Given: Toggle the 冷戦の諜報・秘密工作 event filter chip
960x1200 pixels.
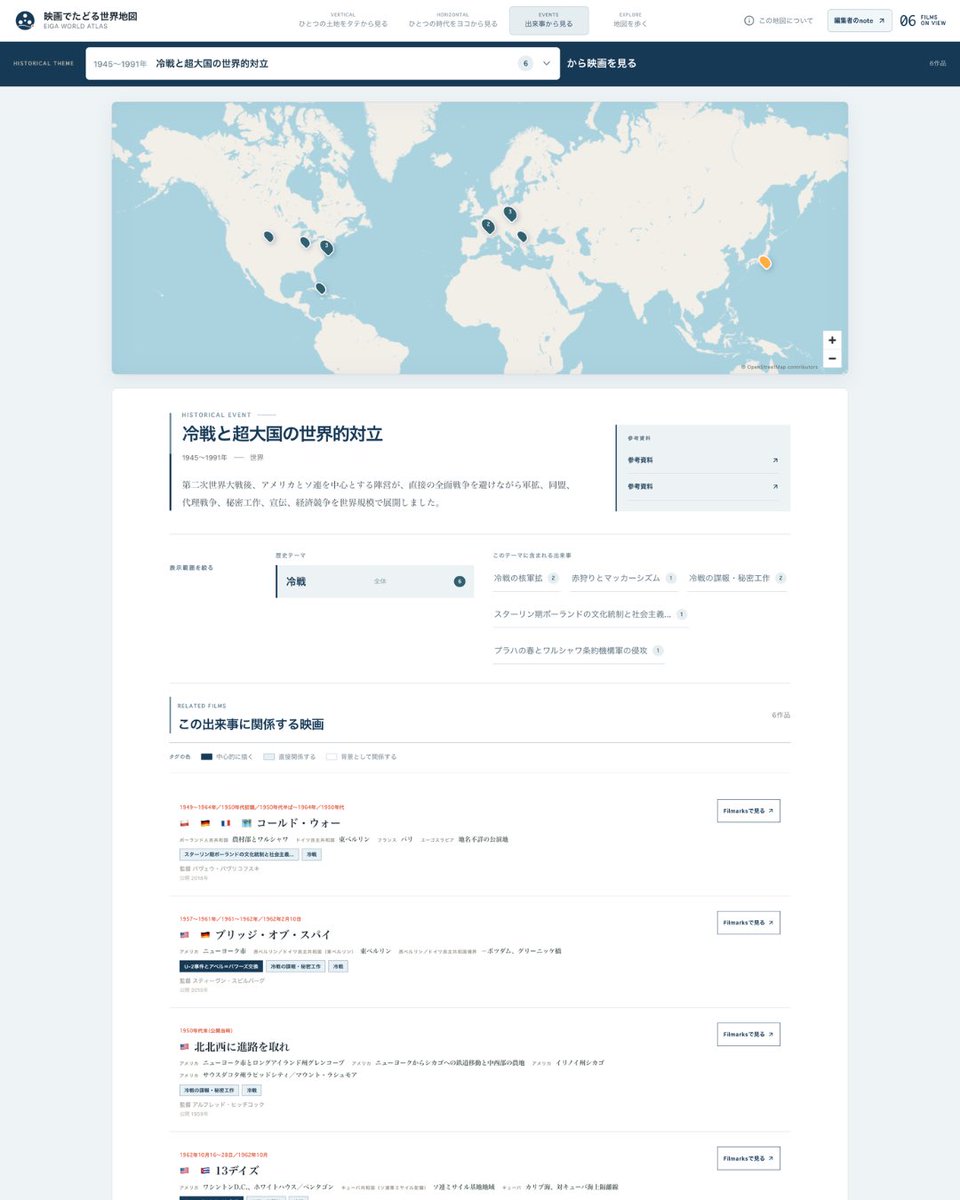Looking at the screenshot, I should coord(738,578).
